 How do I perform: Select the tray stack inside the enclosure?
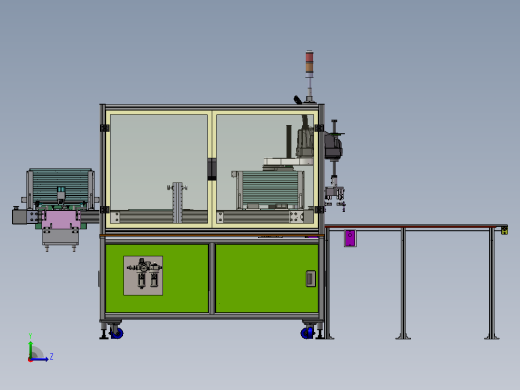click(x=270, y=189)
